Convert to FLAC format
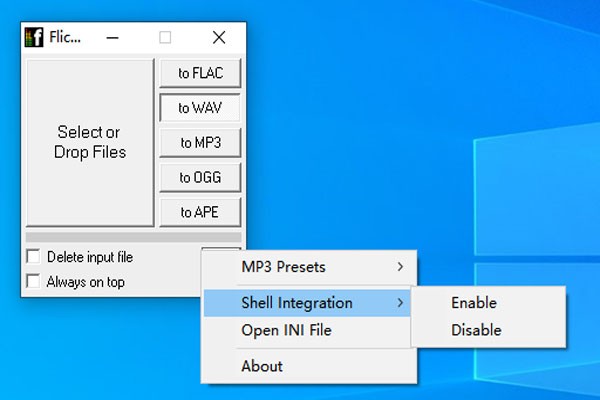600x400 pixels. point(200,73)
